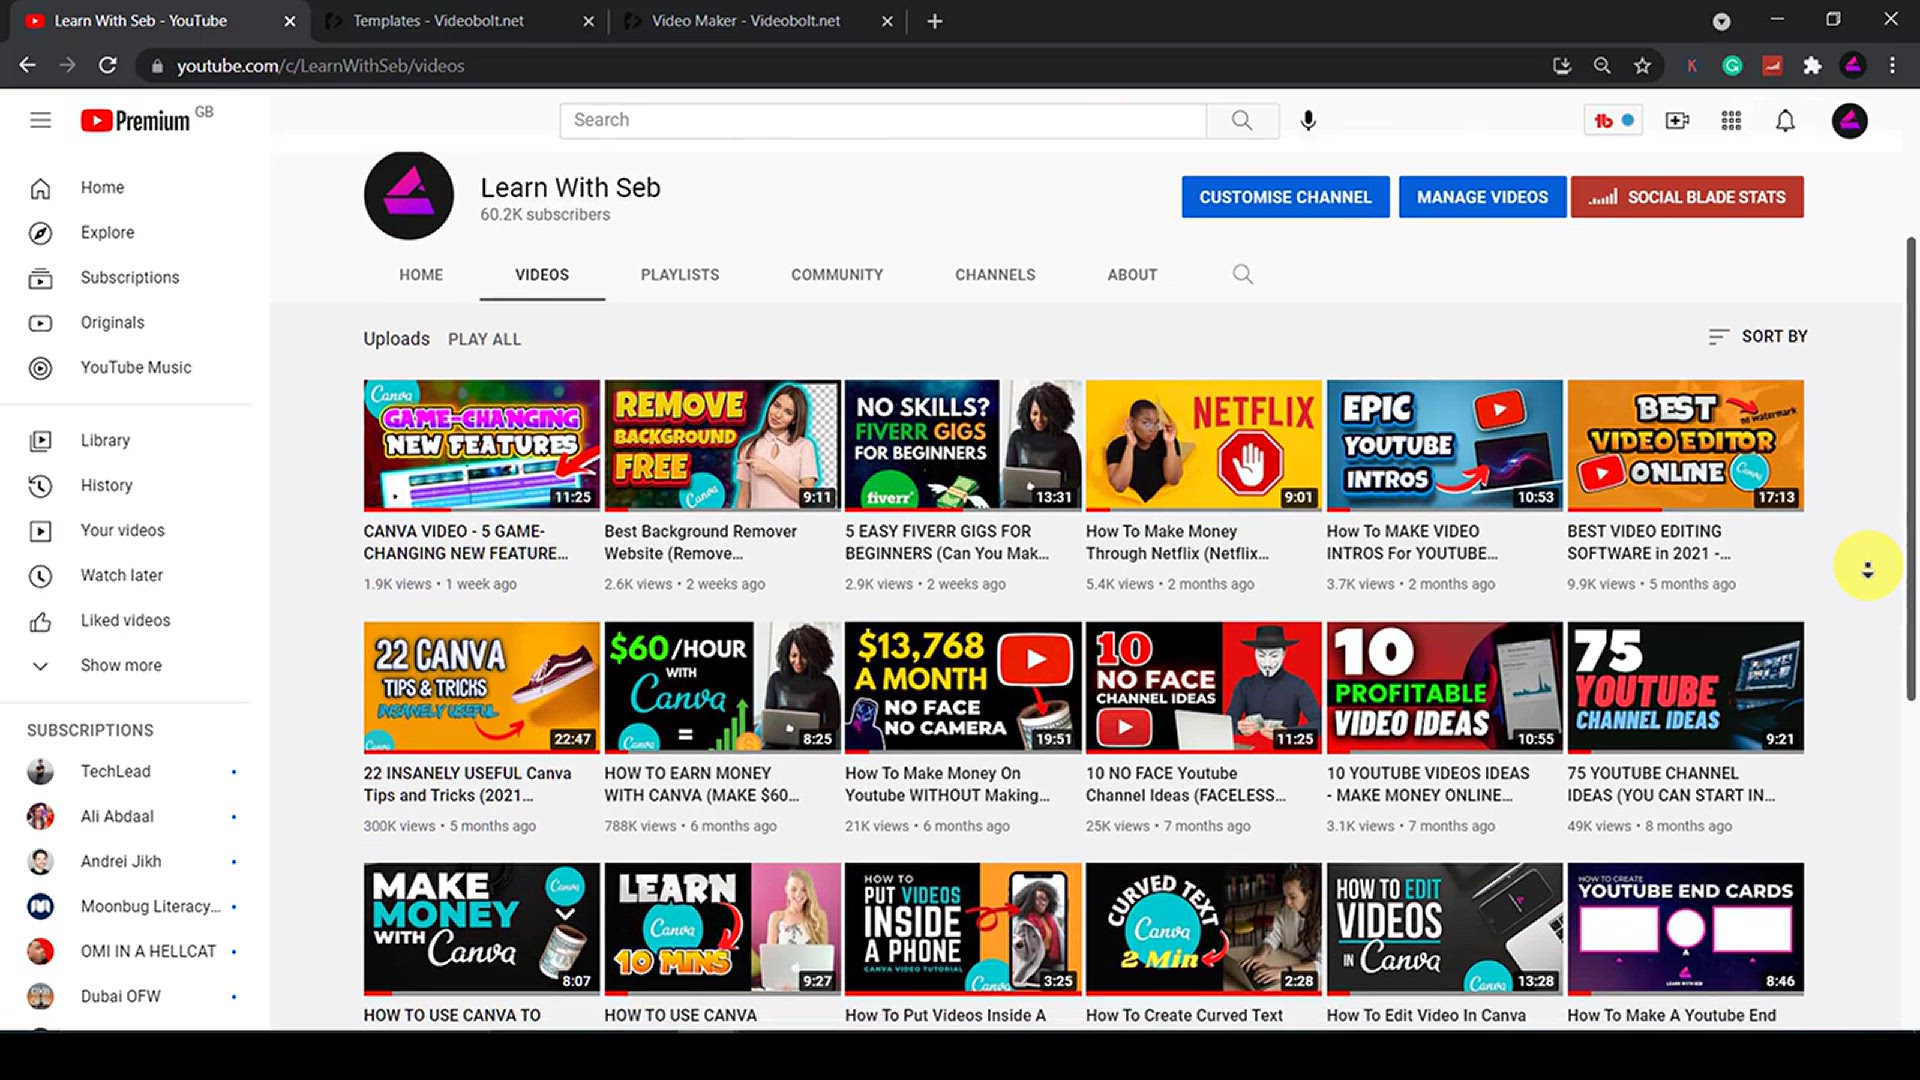Open YouTube Music in sidebar
This screenshot has width=1920, height=1080.
coord(126,367)
